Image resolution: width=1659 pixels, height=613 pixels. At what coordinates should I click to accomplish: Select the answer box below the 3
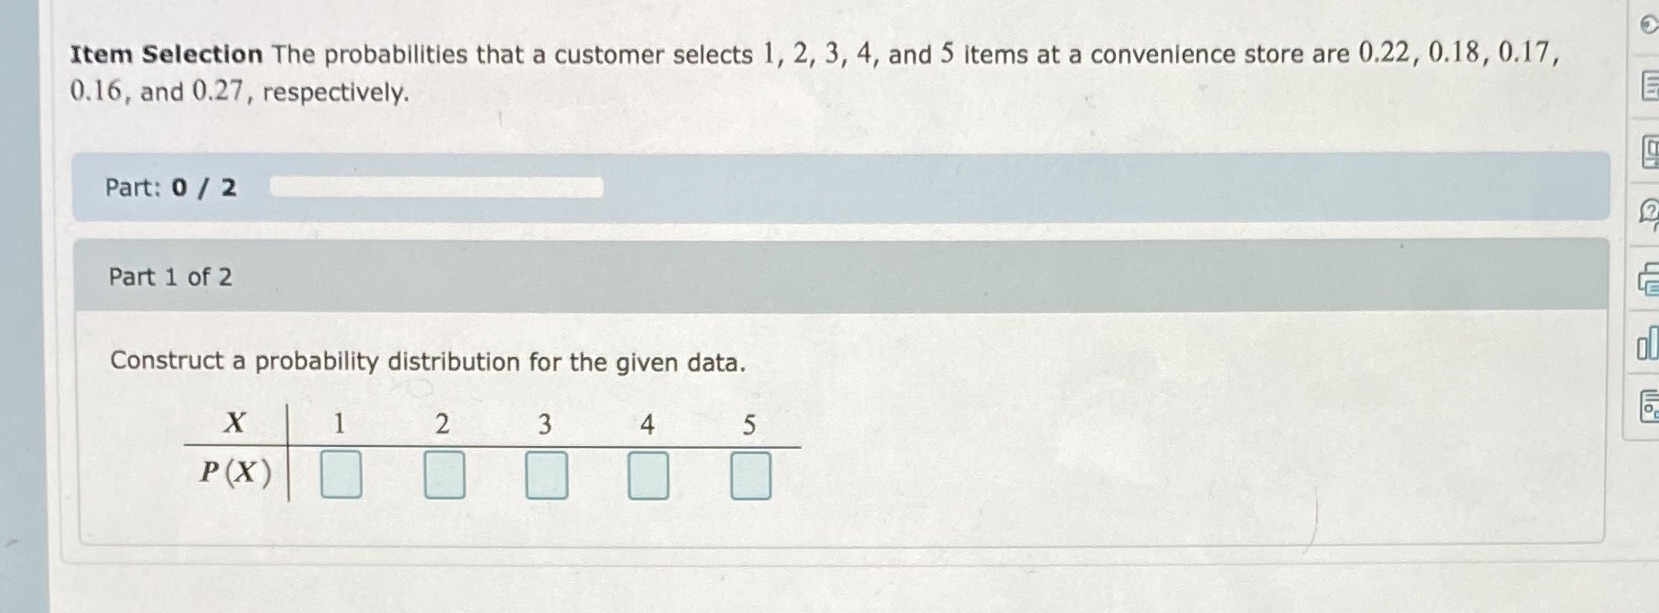tap(546, 476)
